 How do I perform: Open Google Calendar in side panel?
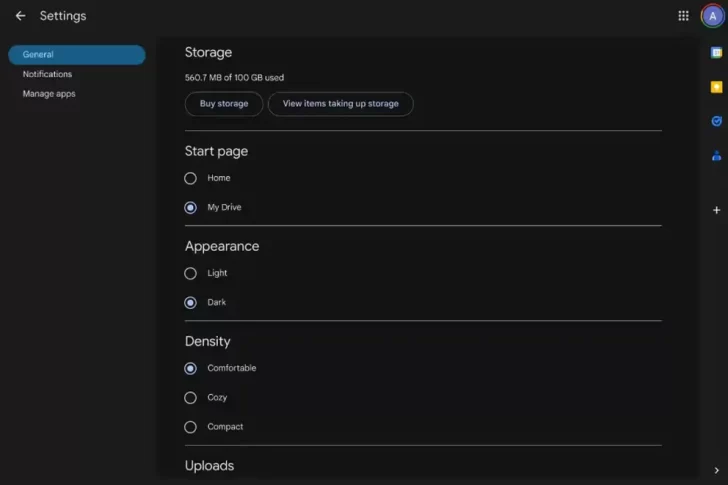tap(716, 53)
